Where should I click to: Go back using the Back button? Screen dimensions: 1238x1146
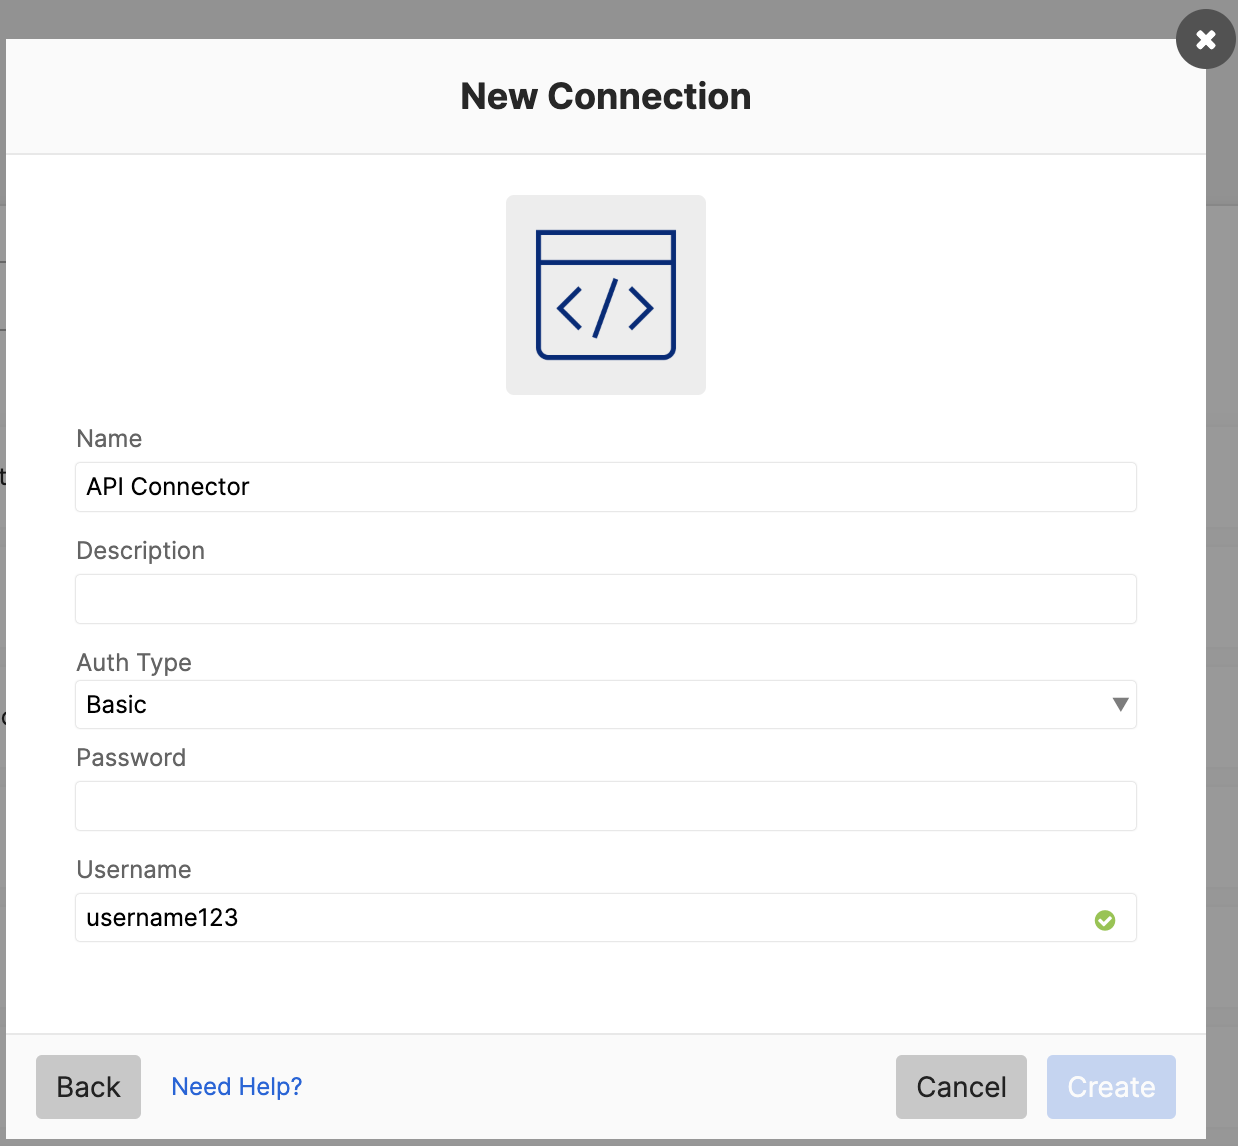point(88,1087)
